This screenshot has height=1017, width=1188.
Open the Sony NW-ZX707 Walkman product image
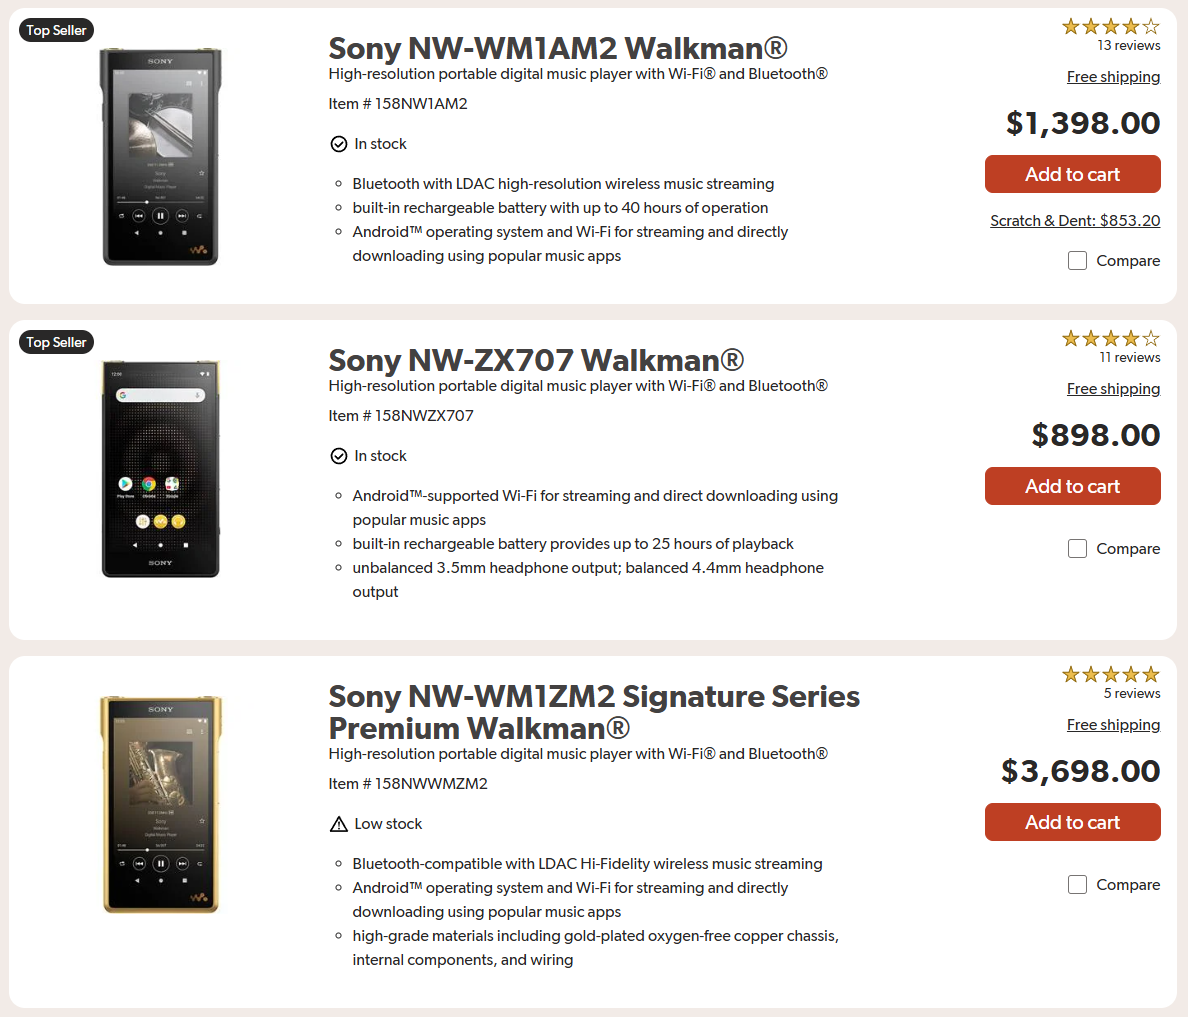pos(160,469)
